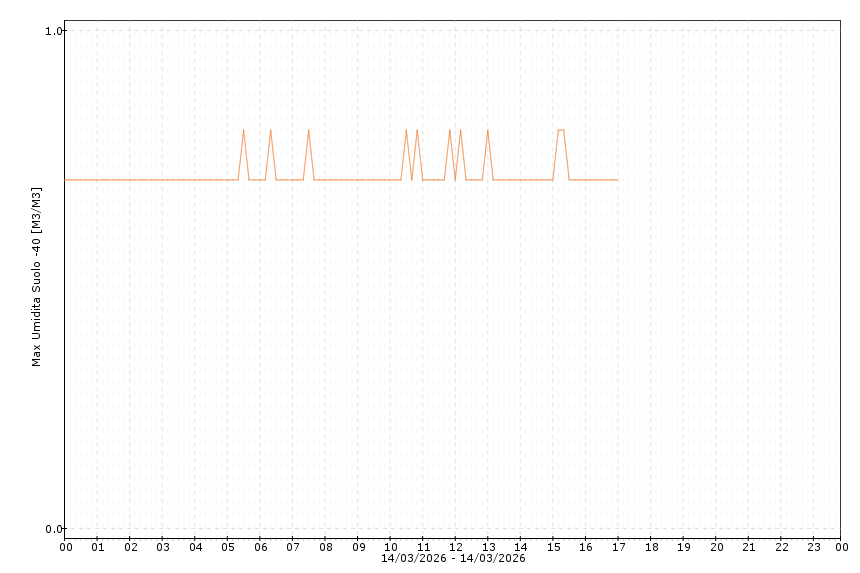The image size is (860, 573).
Task: Select hour 05 on the x-axis
Action: [228, 547]
